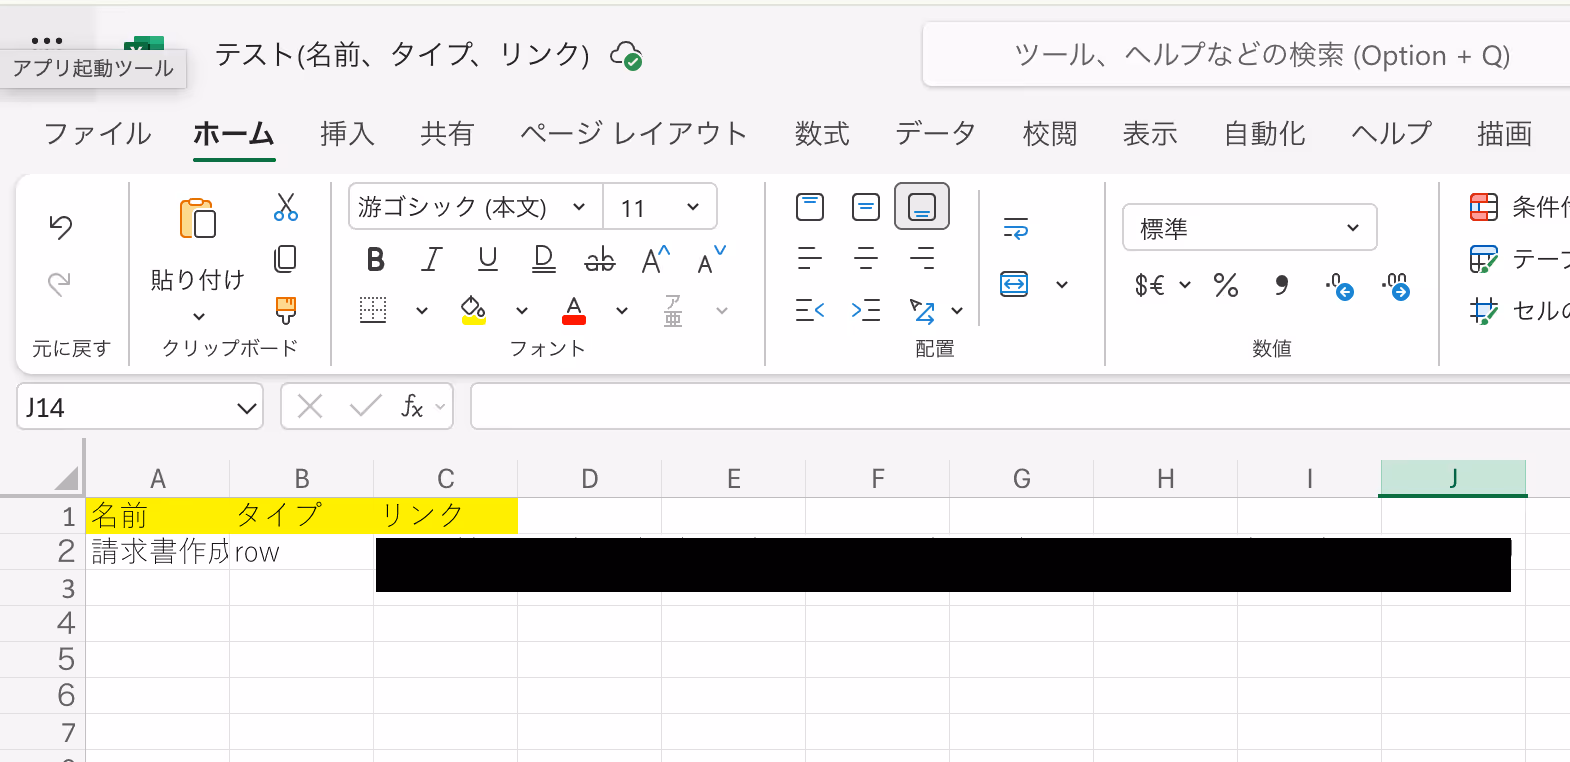Click the Format as Table icon
Screen dimensions: 1570x762
1484,260
